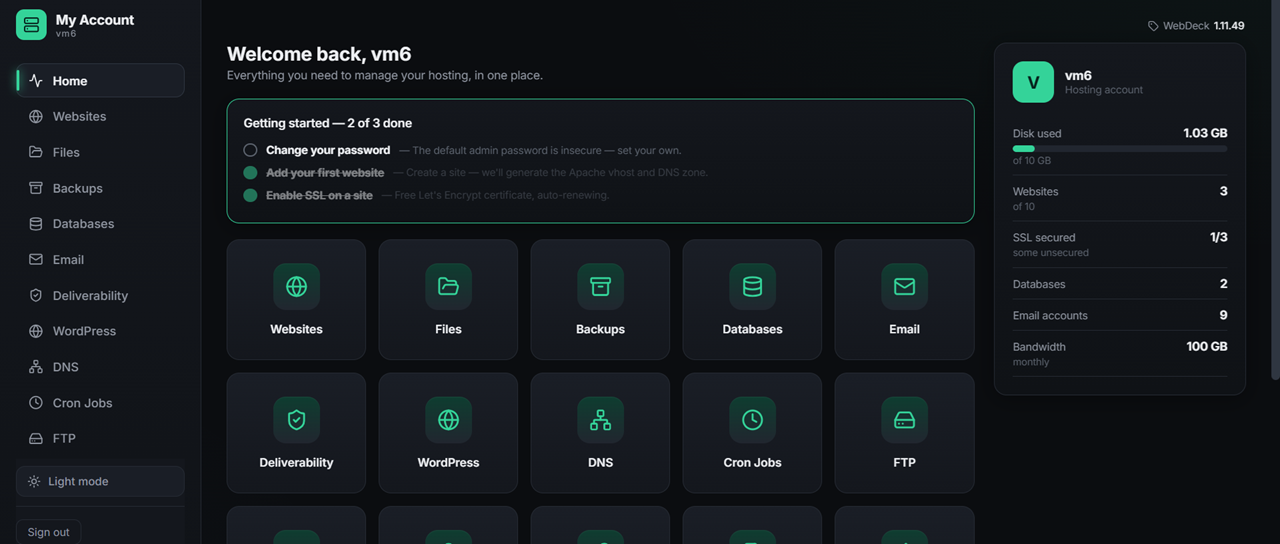The height and width of the screenshot is (544, 1280).
Task: Click the 'Add your first website' checkmark
Action: click(x=250, y=173)
